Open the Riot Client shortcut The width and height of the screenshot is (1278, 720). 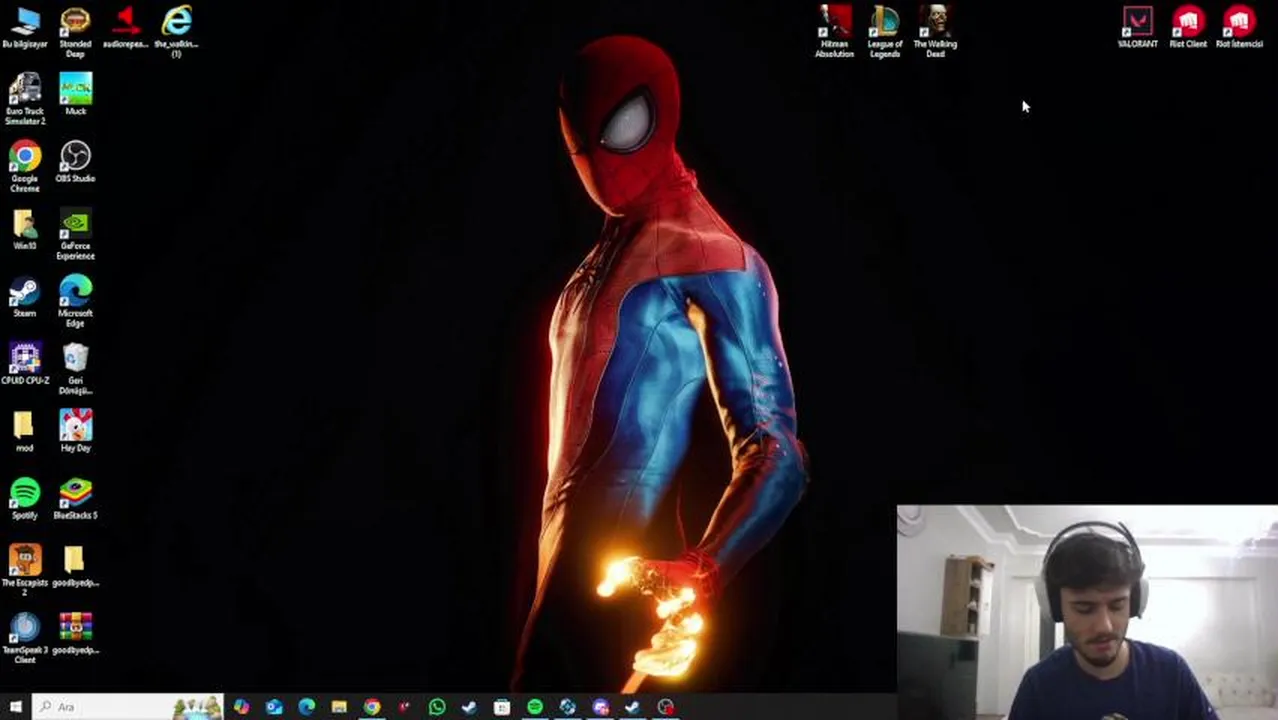(x=1188, y=27)
